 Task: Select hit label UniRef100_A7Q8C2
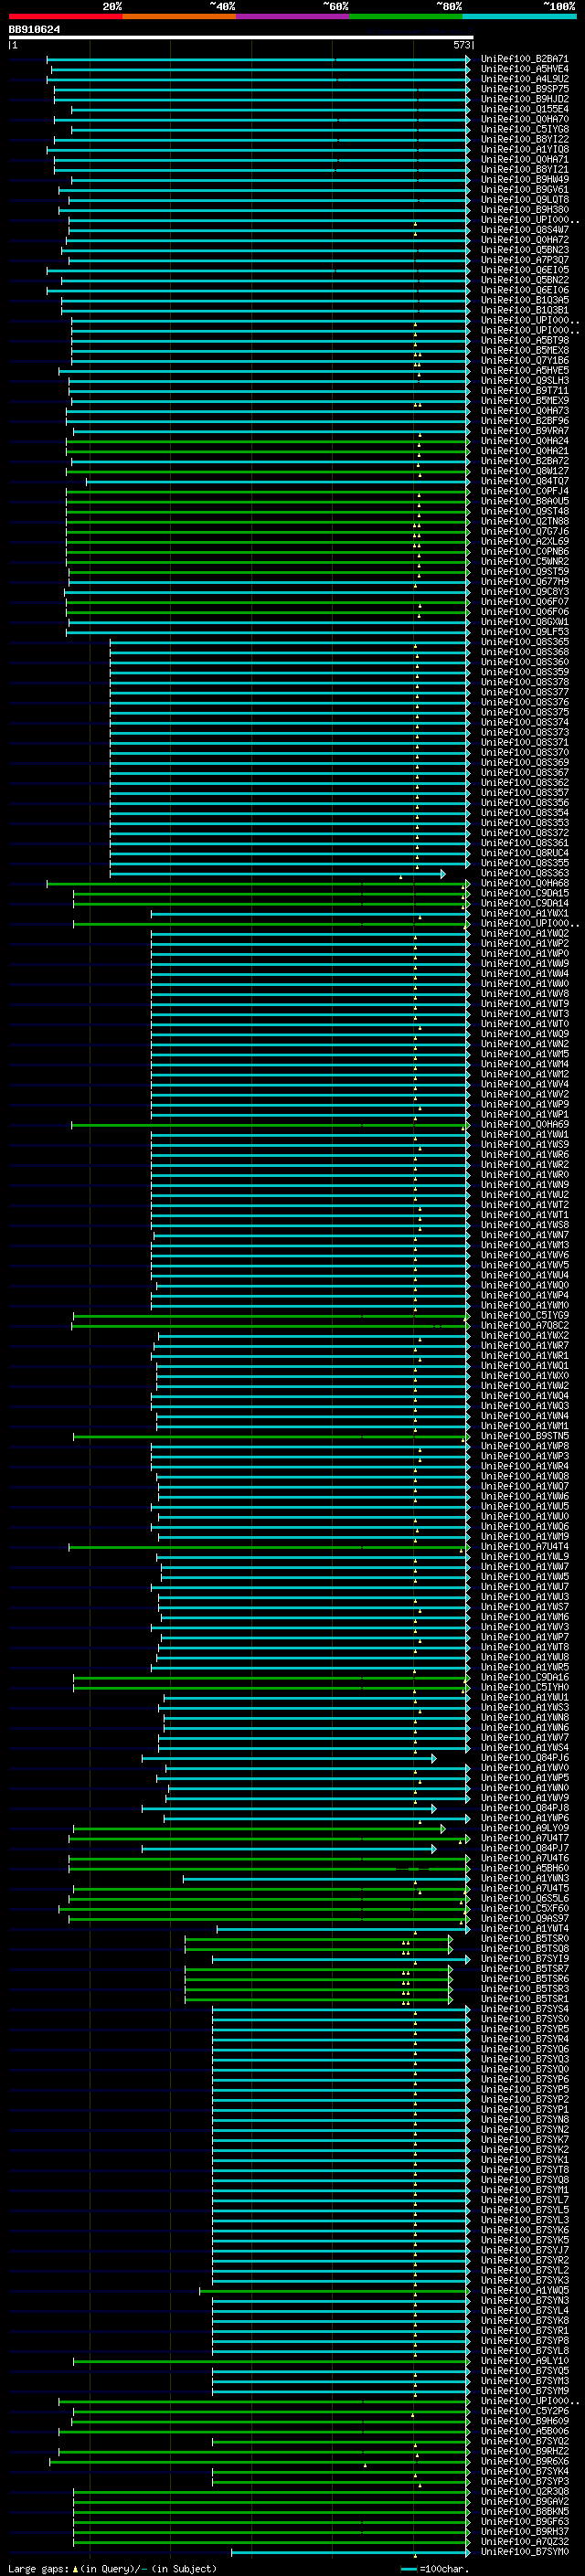524,1325
